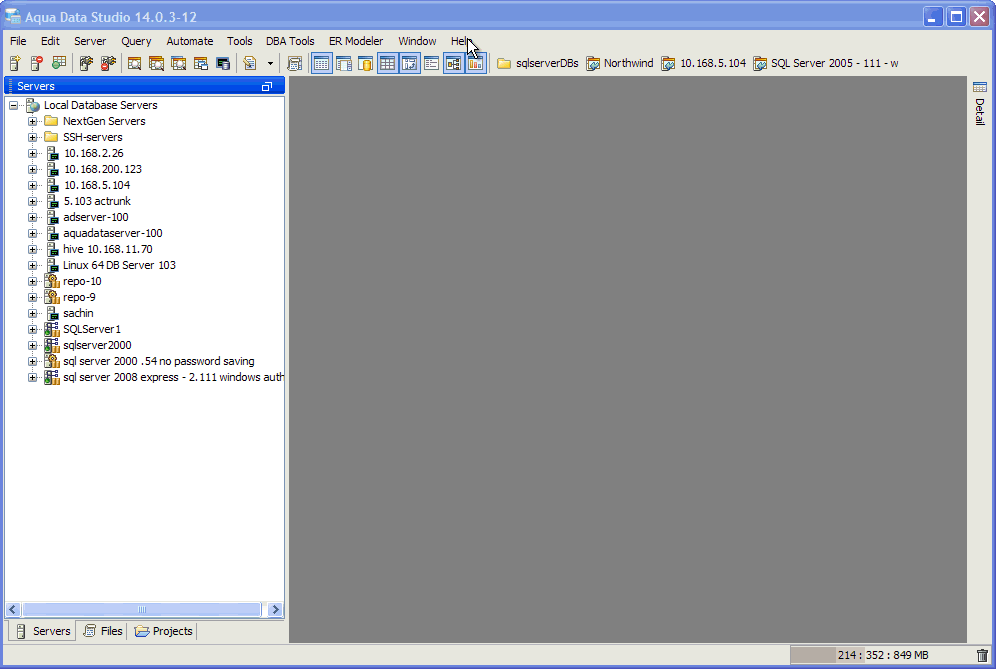The width and height of the screenshot is (996, 669).
Task: Open the Automate menu
Action: tap(190, 41)
